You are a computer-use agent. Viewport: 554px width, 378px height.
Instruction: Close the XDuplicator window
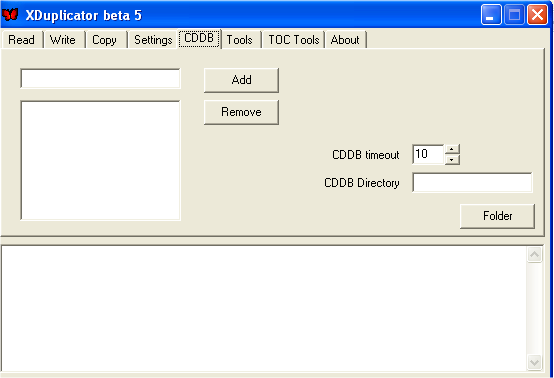tap(537, 15)
